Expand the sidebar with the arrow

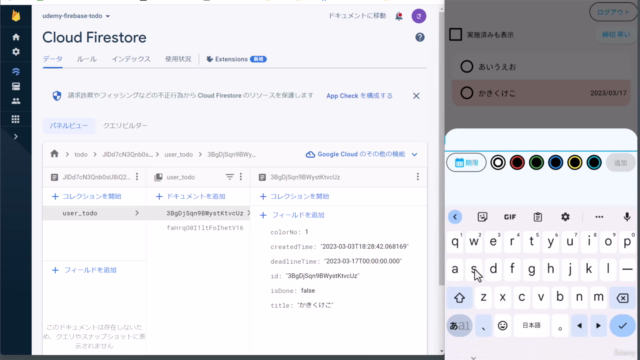(16, 136)
